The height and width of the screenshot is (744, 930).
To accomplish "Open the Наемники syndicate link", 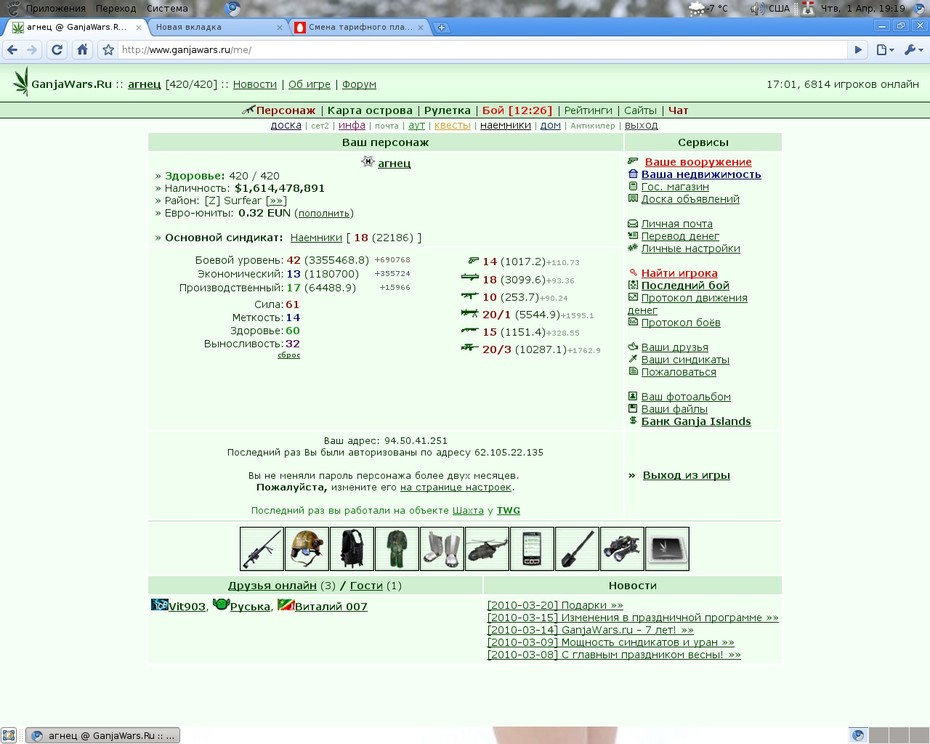I will click(x=316, y=237).
